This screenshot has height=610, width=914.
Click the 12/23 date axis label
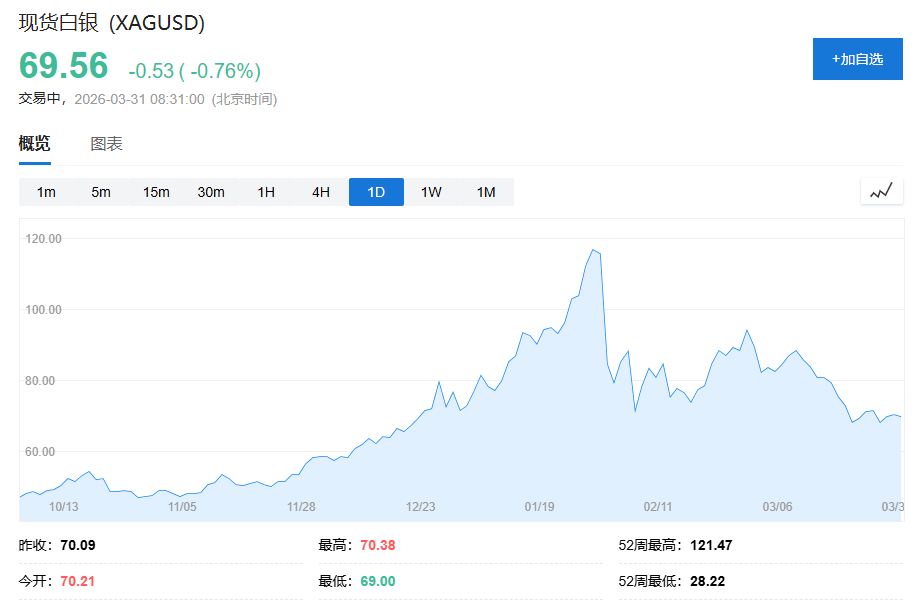421,507
